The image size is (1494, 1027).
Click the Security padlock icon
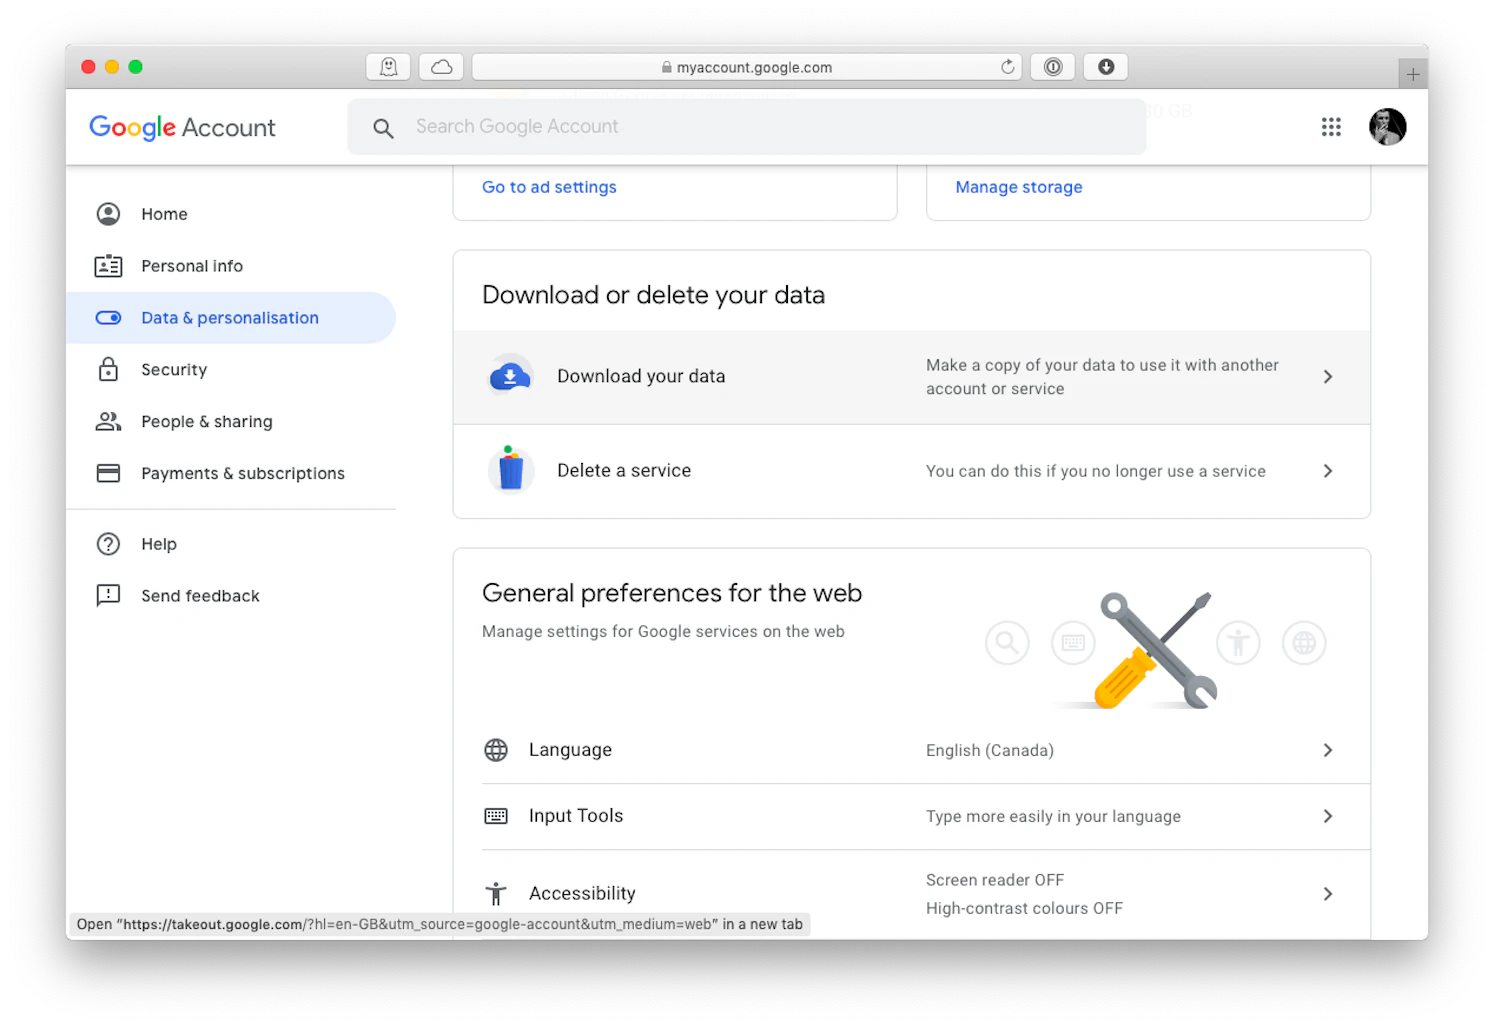point(108,369)
